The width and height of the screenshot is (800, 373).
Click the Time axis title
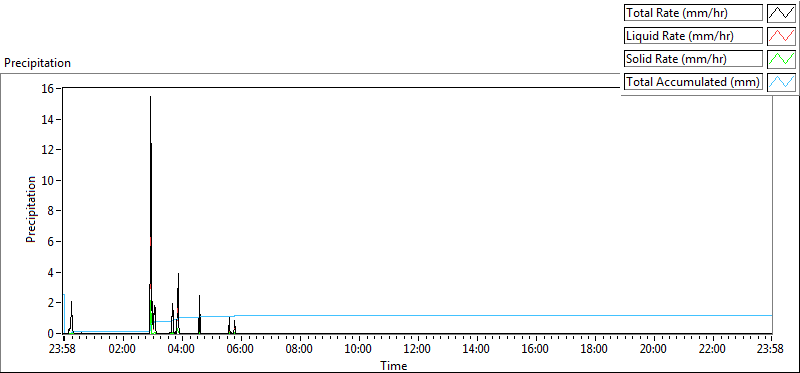tap(393, 365)
